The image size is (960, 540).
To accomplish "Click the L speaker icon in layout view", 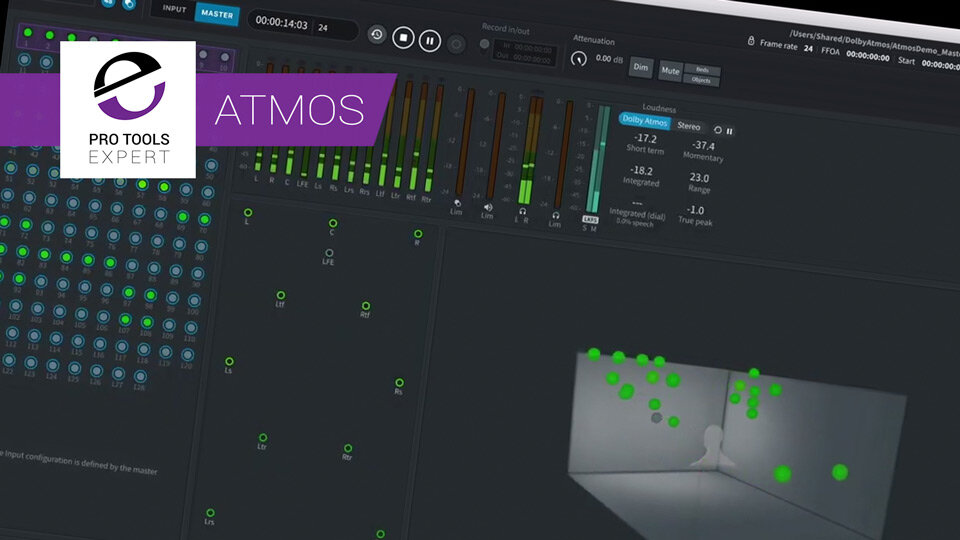I will click(x=248, y=212).
